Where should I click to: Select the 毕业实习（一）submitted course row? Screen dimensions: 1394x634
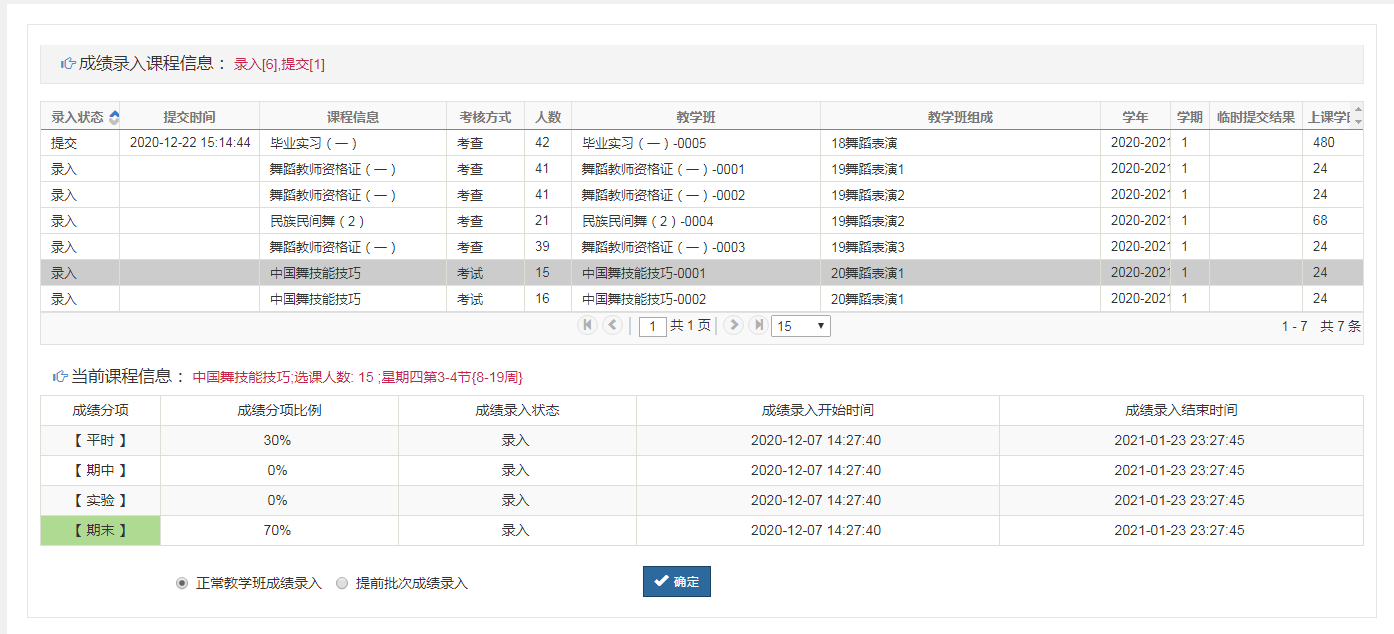click(x=352, y=143)
